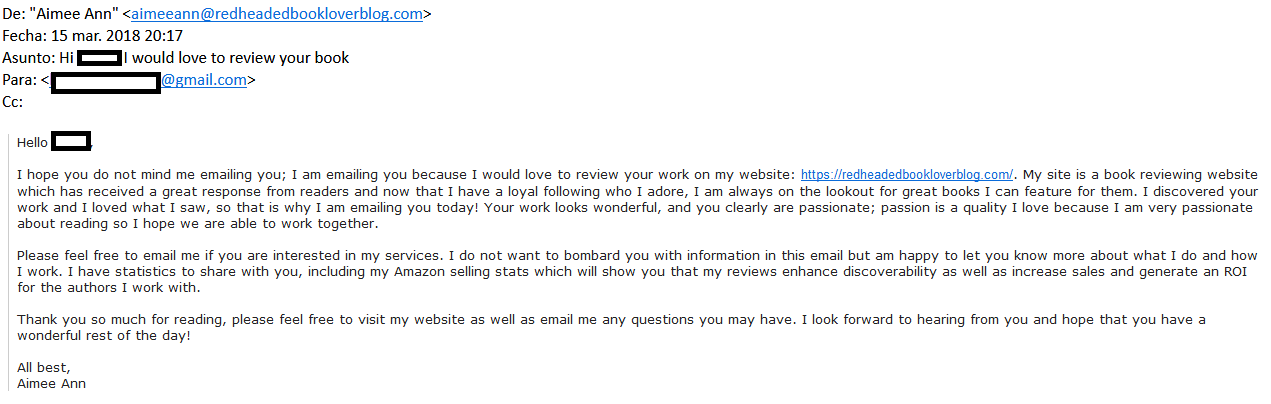
Task: Click the "Cc:" field label
Action: (x=12, y=102)
